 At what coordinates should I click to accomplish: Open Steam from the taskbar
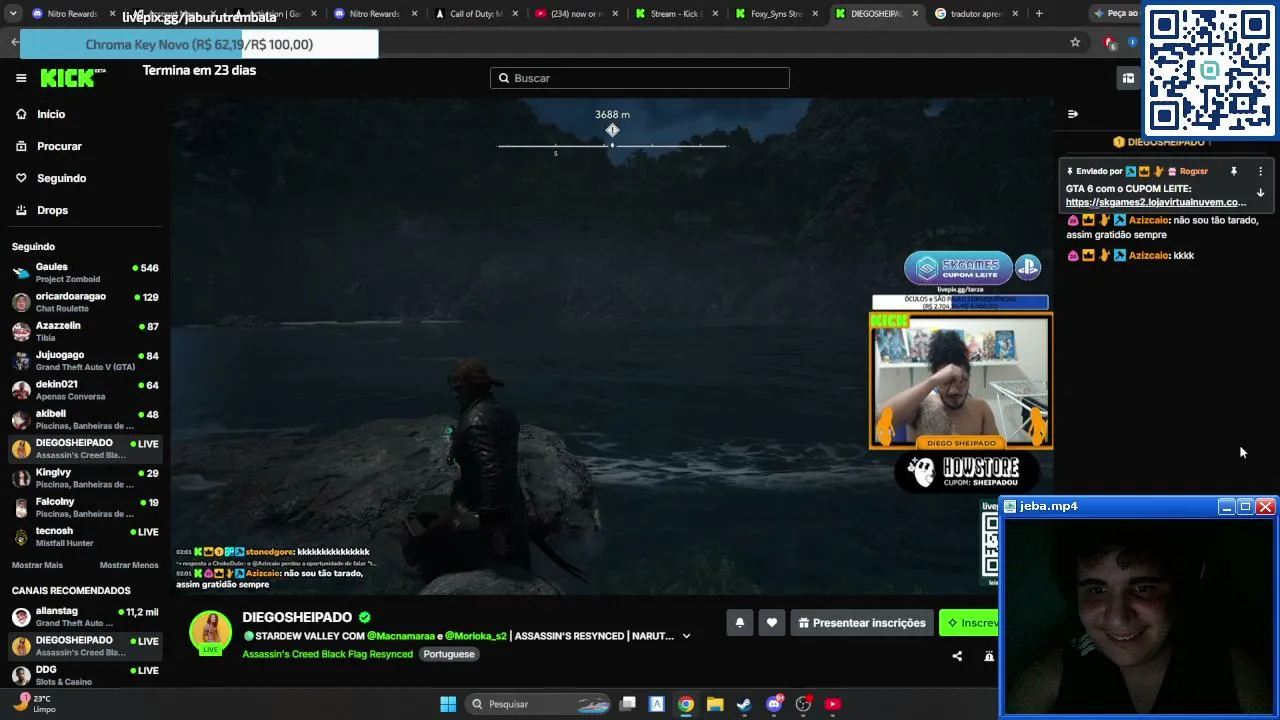(x=744, y=704)
